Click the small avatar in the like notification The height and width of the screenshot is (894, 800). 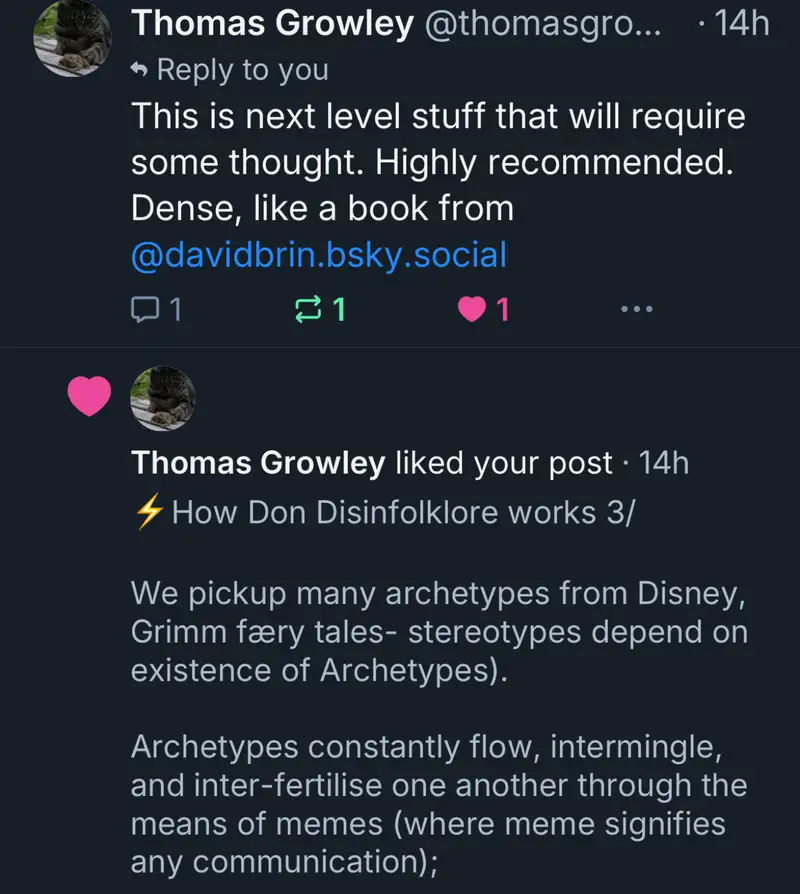(163, 398)
